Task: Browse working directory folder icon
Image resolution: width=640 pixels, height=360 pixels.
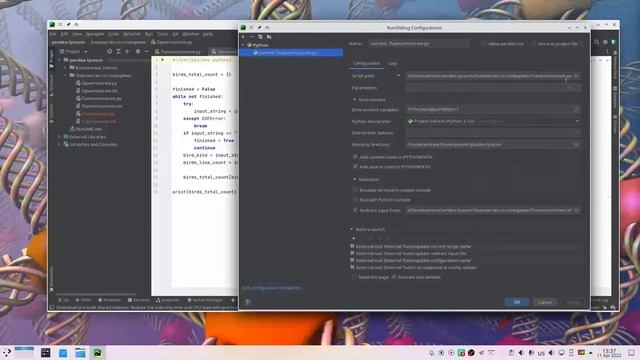Action: coord(576,144)
